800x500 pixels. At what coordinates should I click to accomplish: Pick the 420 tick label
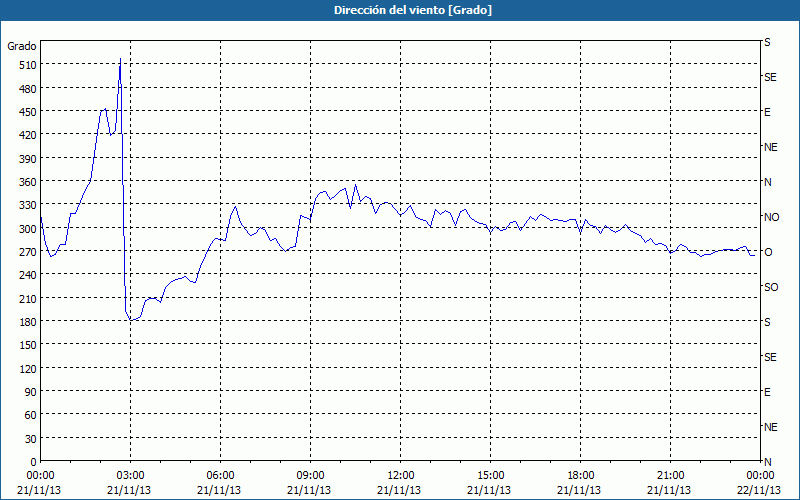28,135
